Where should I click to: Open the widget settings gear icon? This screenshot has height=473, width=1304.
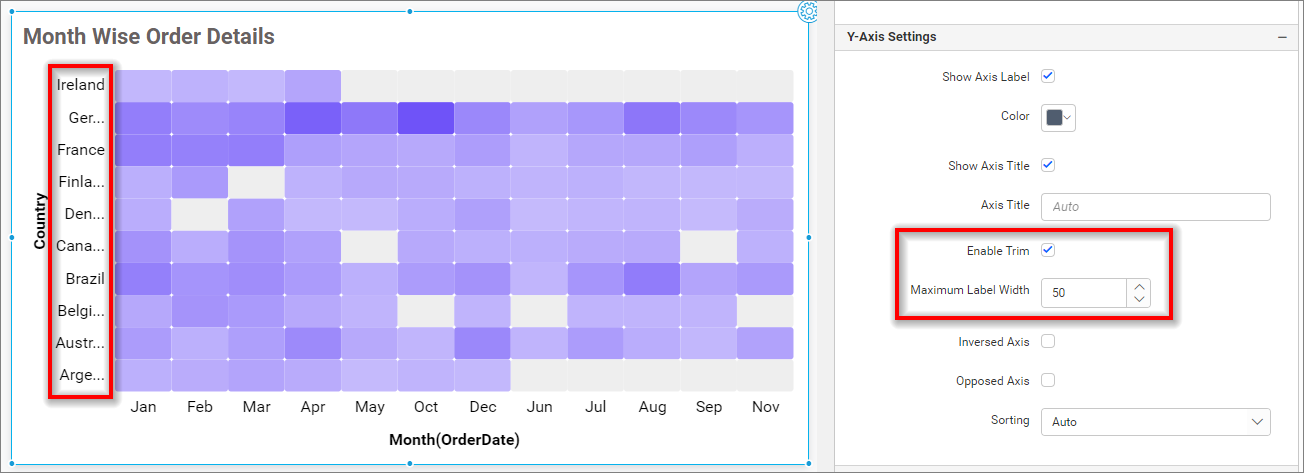tap(808, 11)
